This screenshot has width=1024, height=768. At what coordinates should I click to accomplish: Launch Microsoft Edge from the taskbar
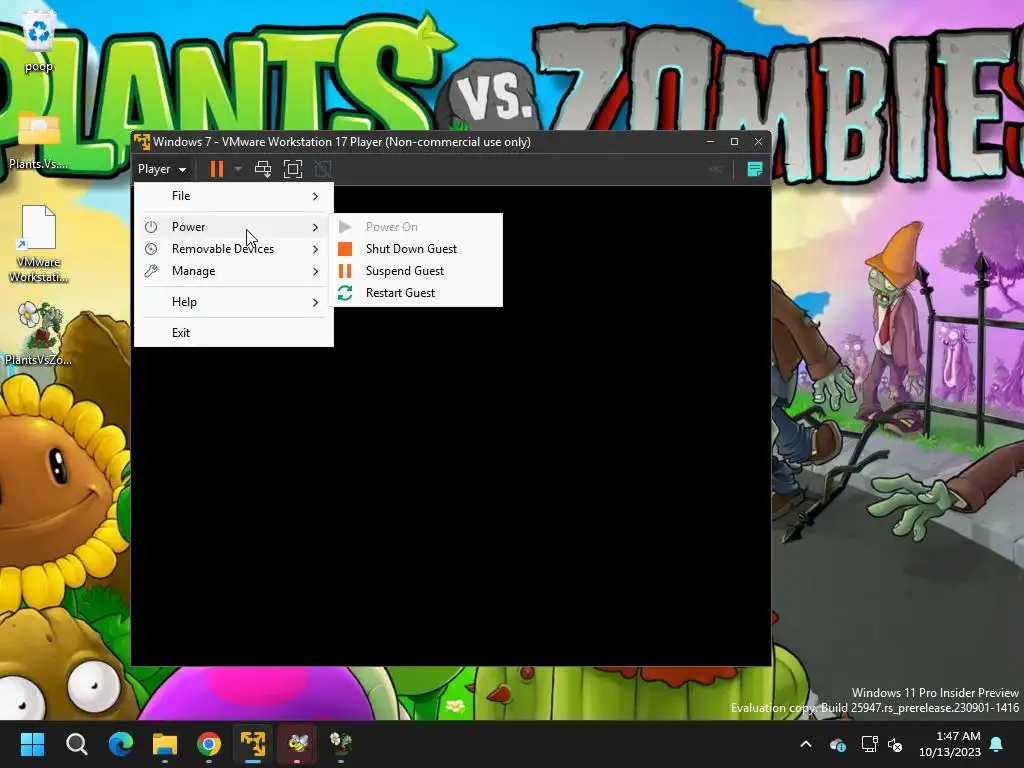pyautogui.click(x=121, y=744)
